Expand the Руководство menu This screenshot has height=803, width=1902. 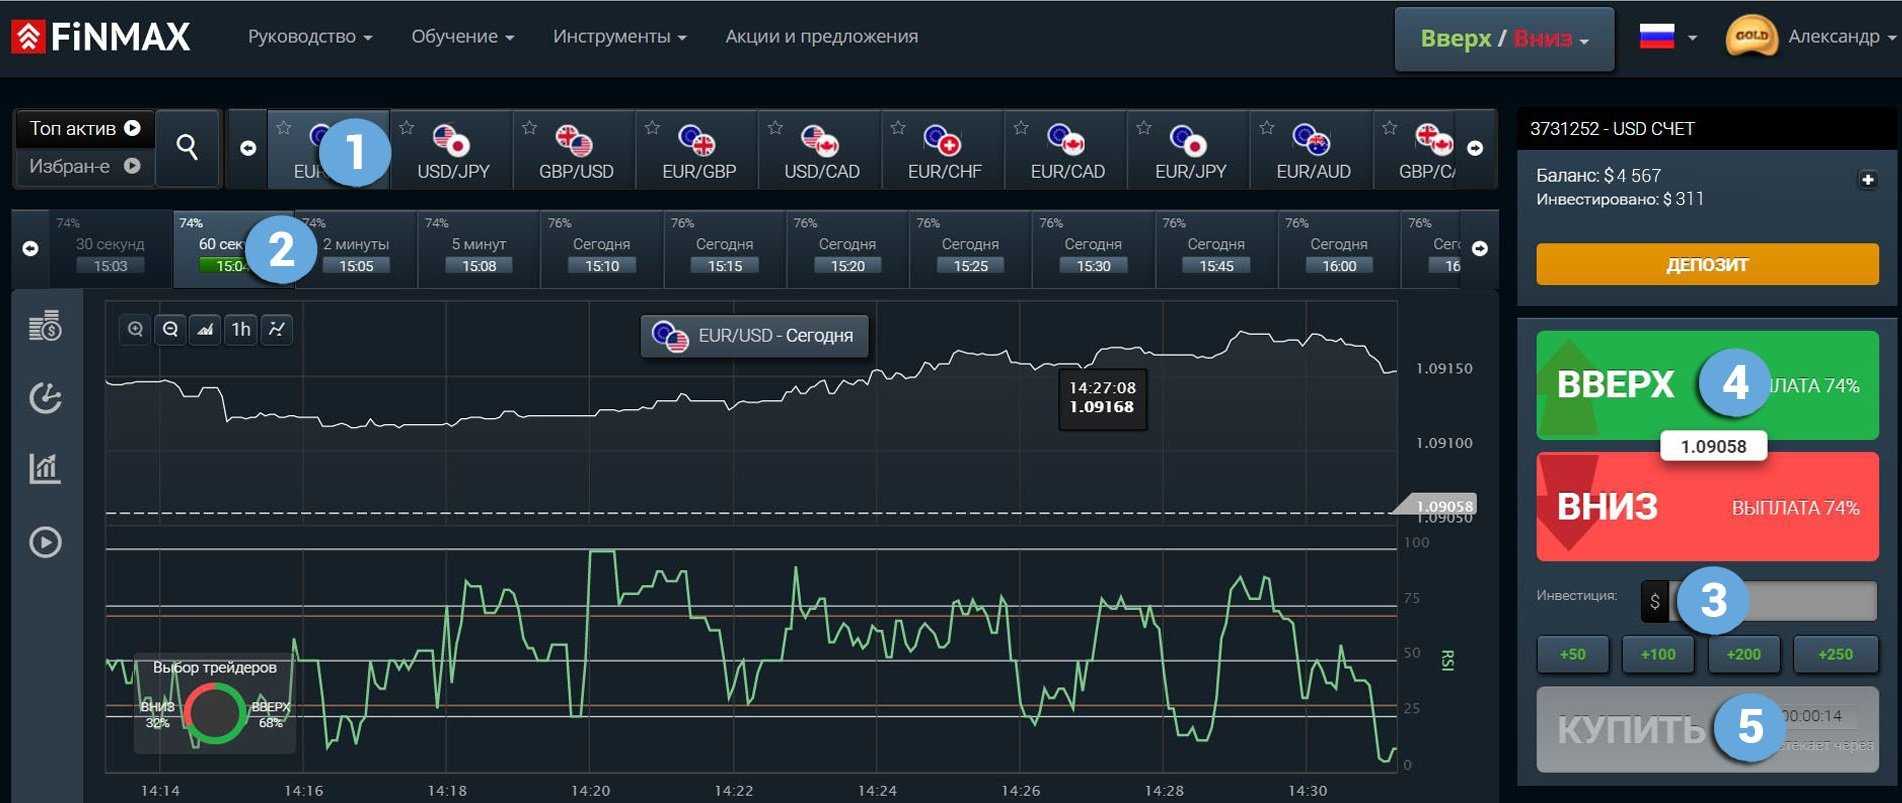pyautogui.click(x=310, y=37)
